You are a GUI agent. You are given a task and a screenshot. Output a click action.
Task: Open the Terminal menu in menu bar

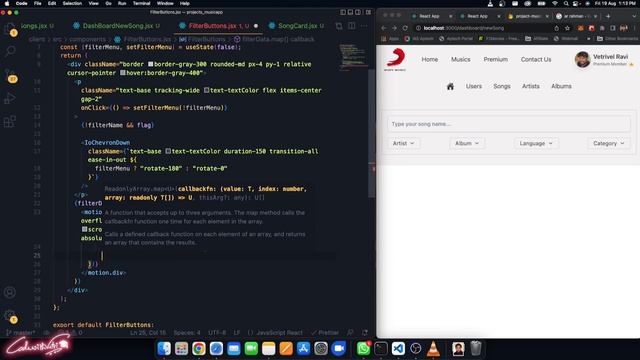pyautogui.click(x=141, y=3)
